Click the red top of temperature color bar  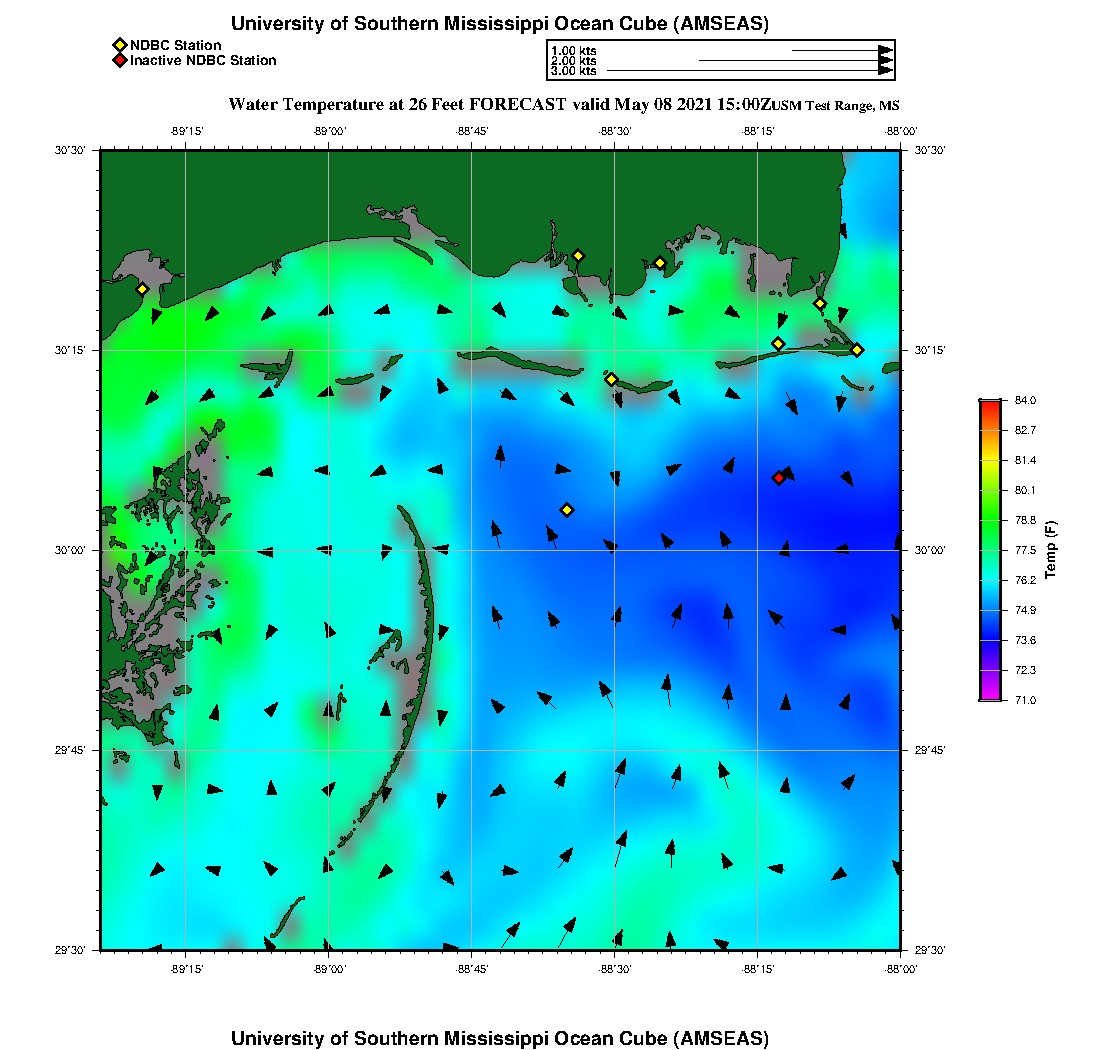pyautogui.click(x=989, y=410)
